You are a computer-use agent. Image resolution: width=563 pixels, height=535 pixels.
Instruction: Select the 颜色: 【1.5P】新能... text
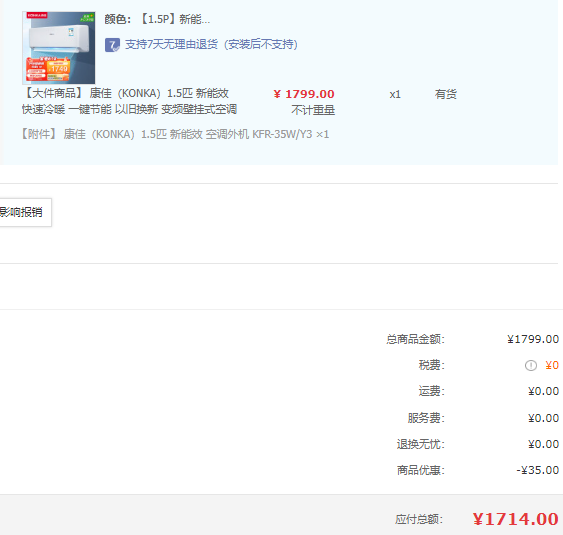click(157, 19)
